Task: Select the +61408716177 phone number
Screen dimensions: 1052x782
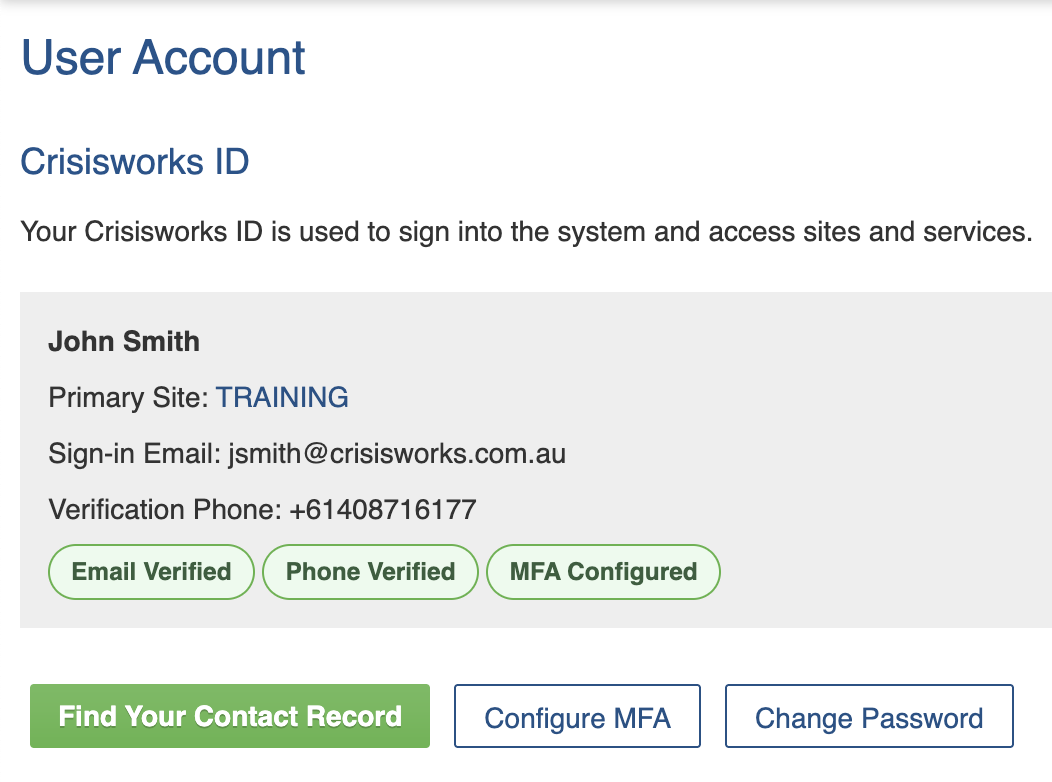Action: point(383,510)
